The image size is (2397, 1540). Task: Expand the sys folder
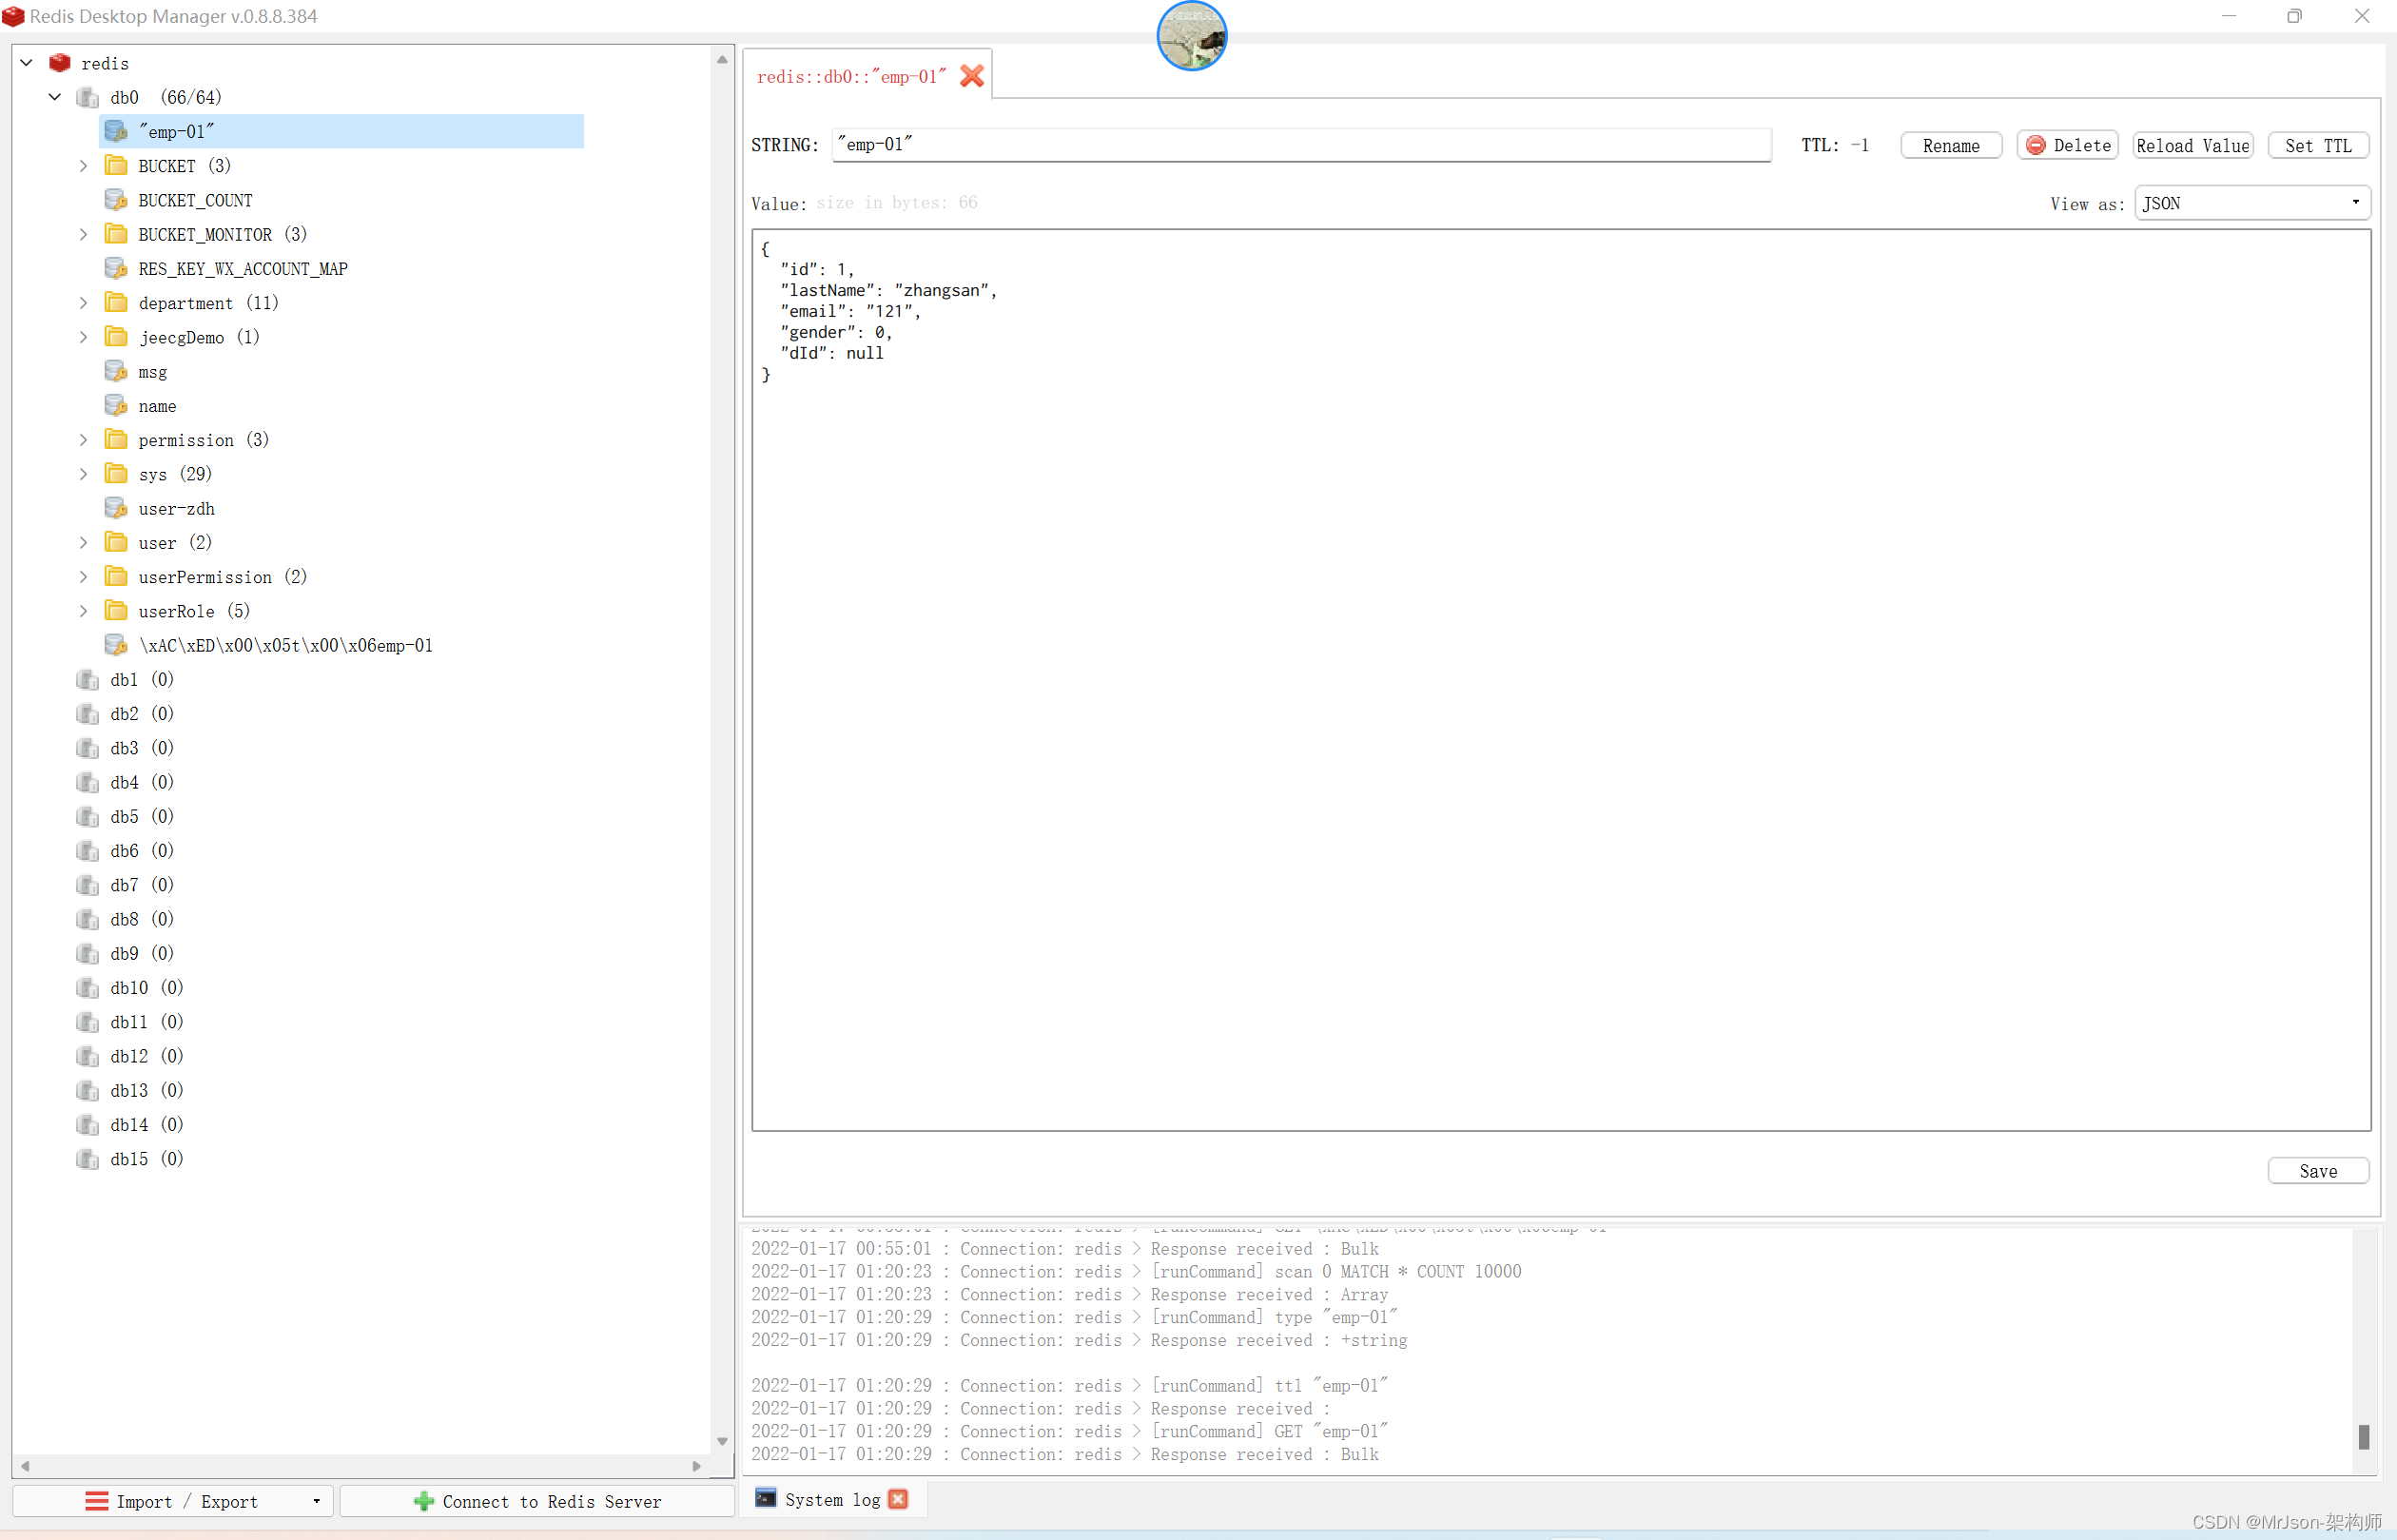point(84,474)
